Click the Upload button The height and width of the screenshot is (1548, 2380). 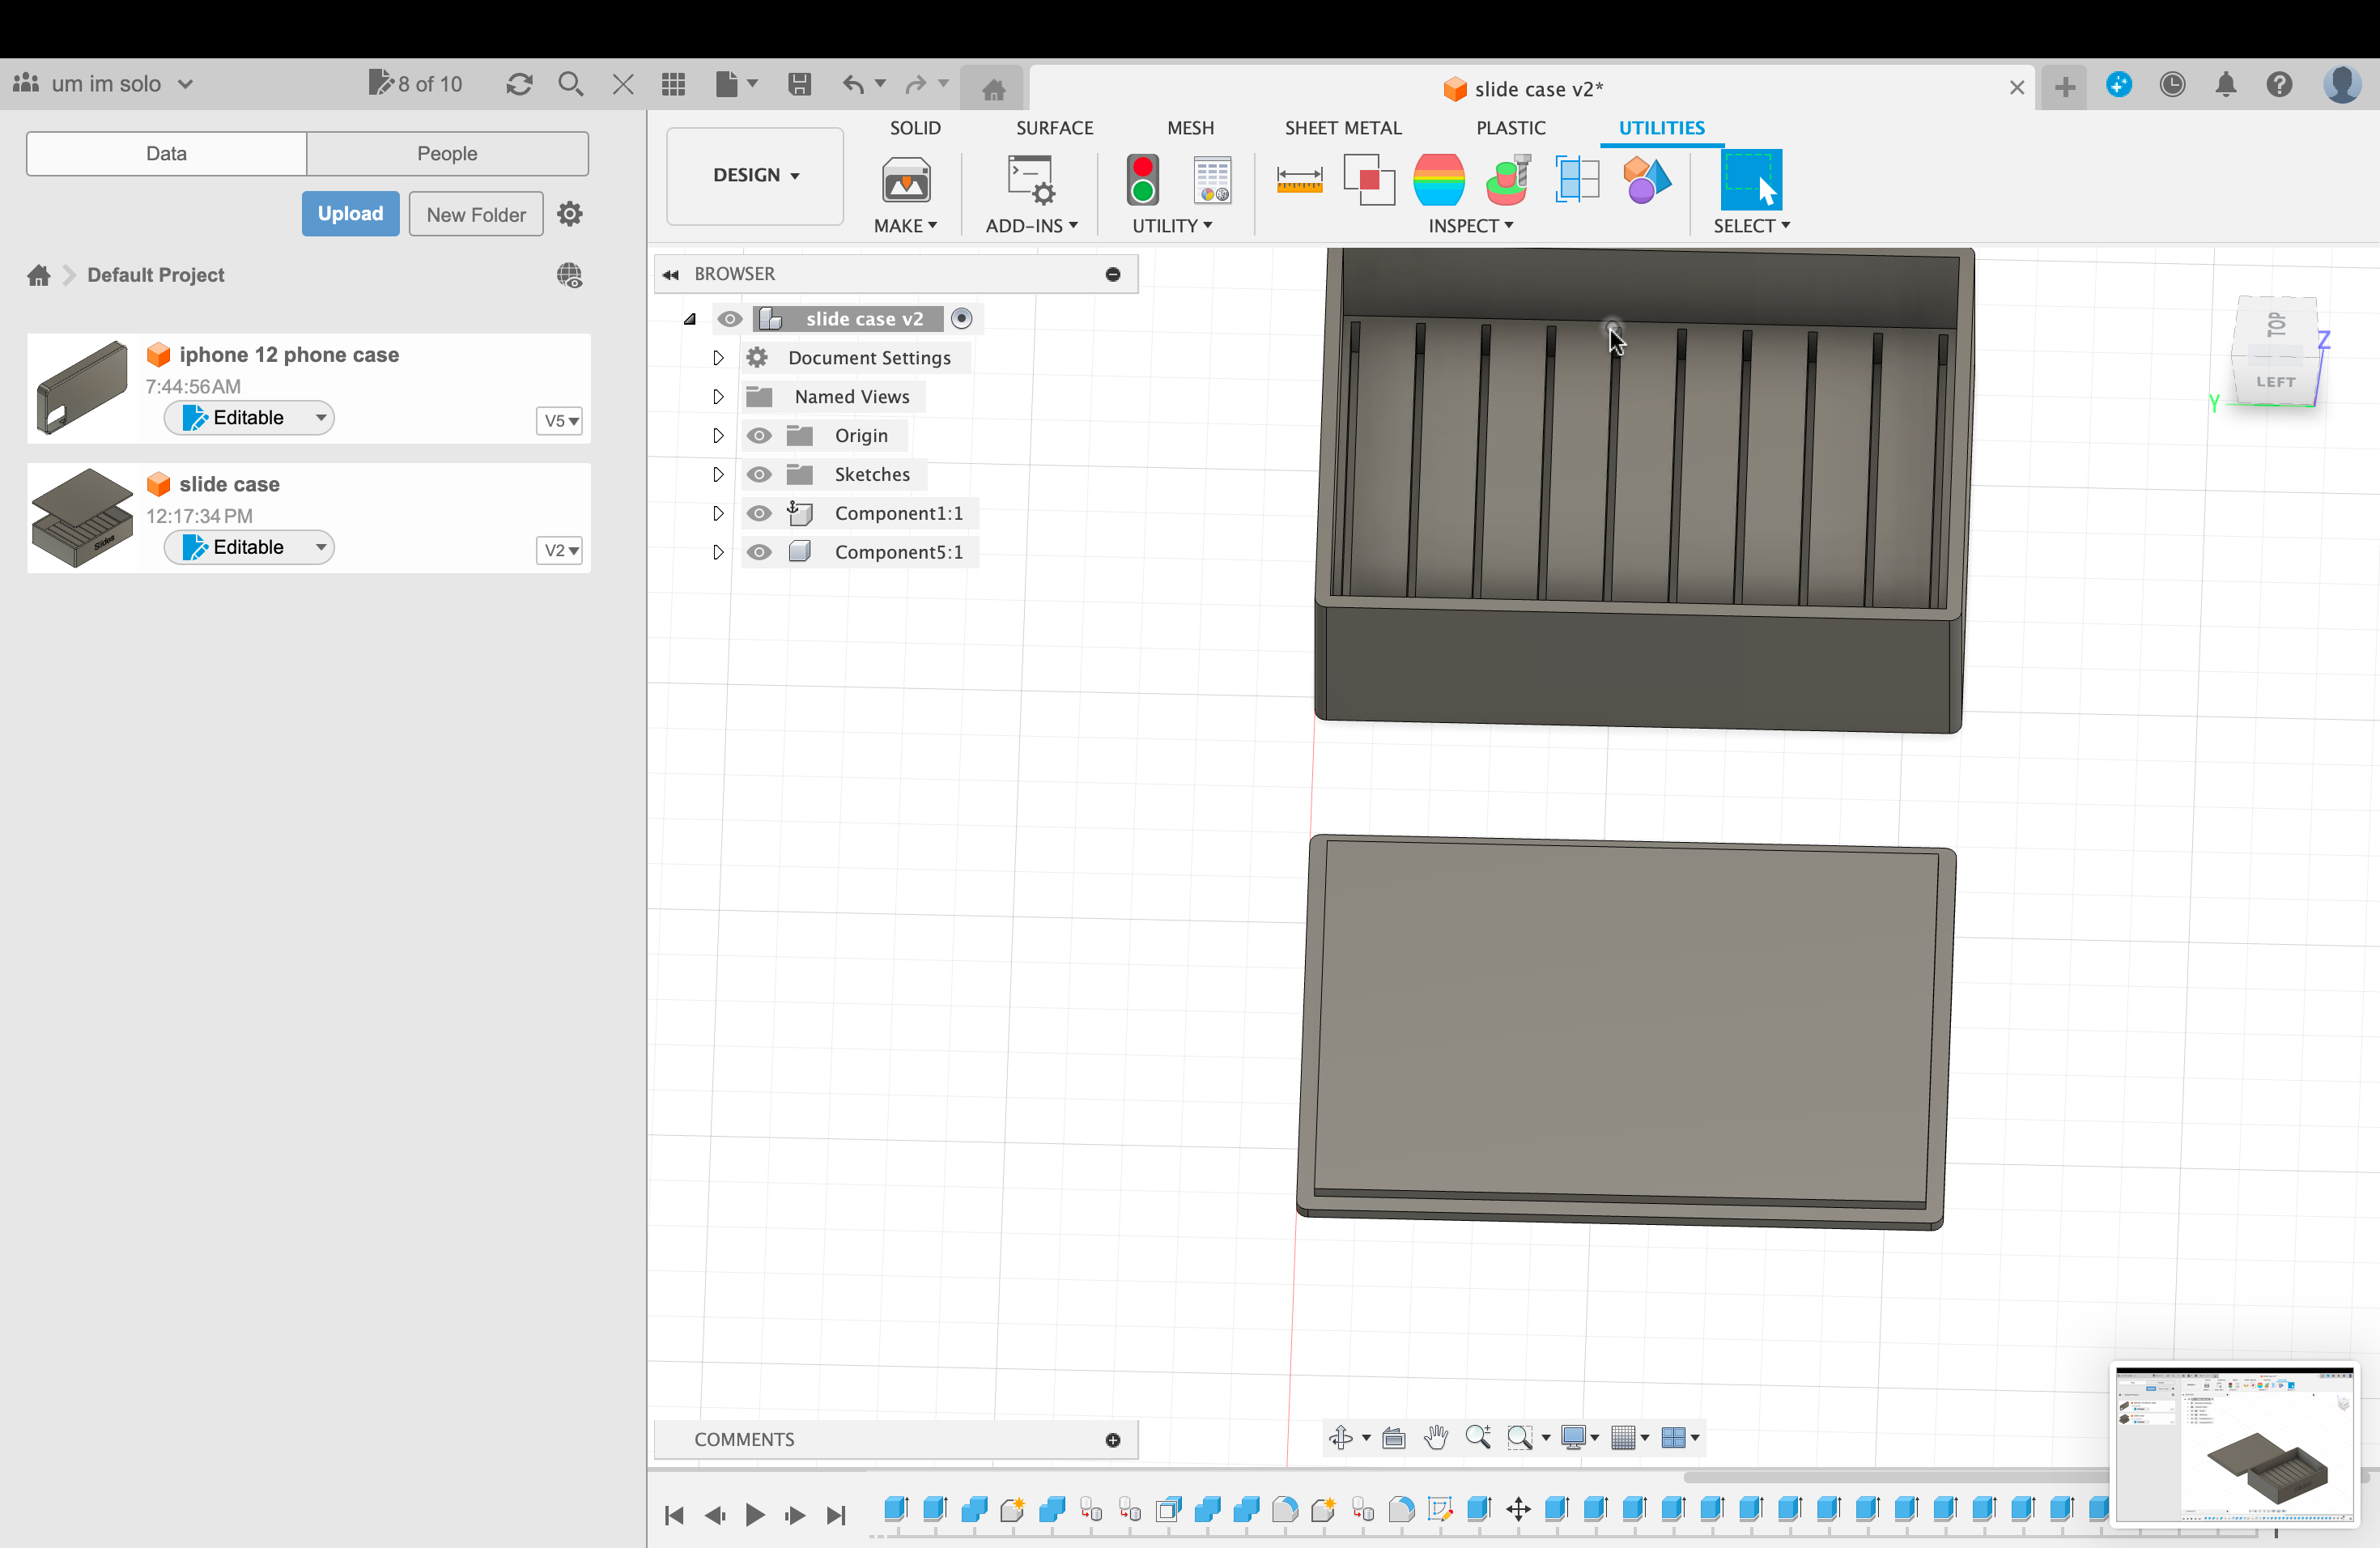[350, 214]
